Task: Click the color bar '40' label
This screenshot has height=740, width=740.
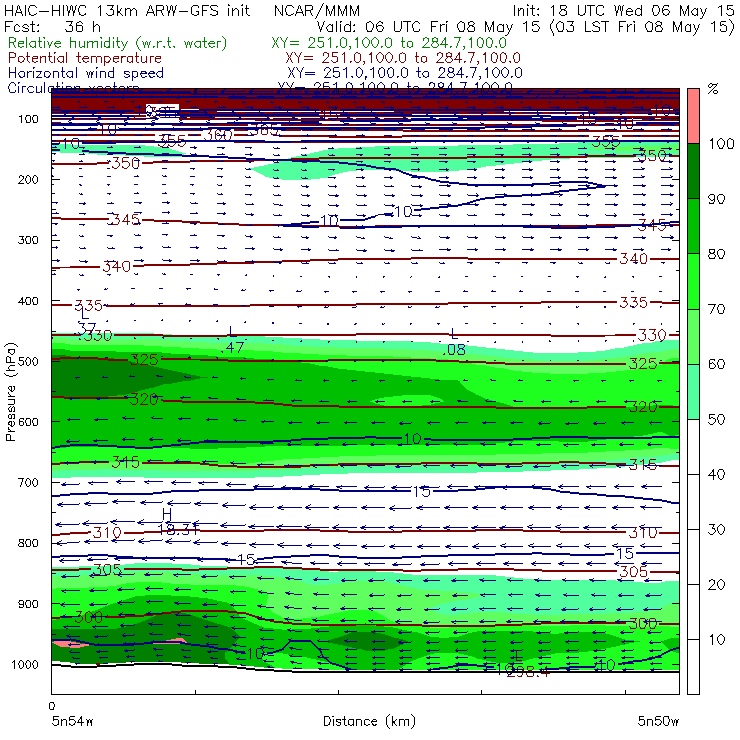Action: click(x=716, y=475)
